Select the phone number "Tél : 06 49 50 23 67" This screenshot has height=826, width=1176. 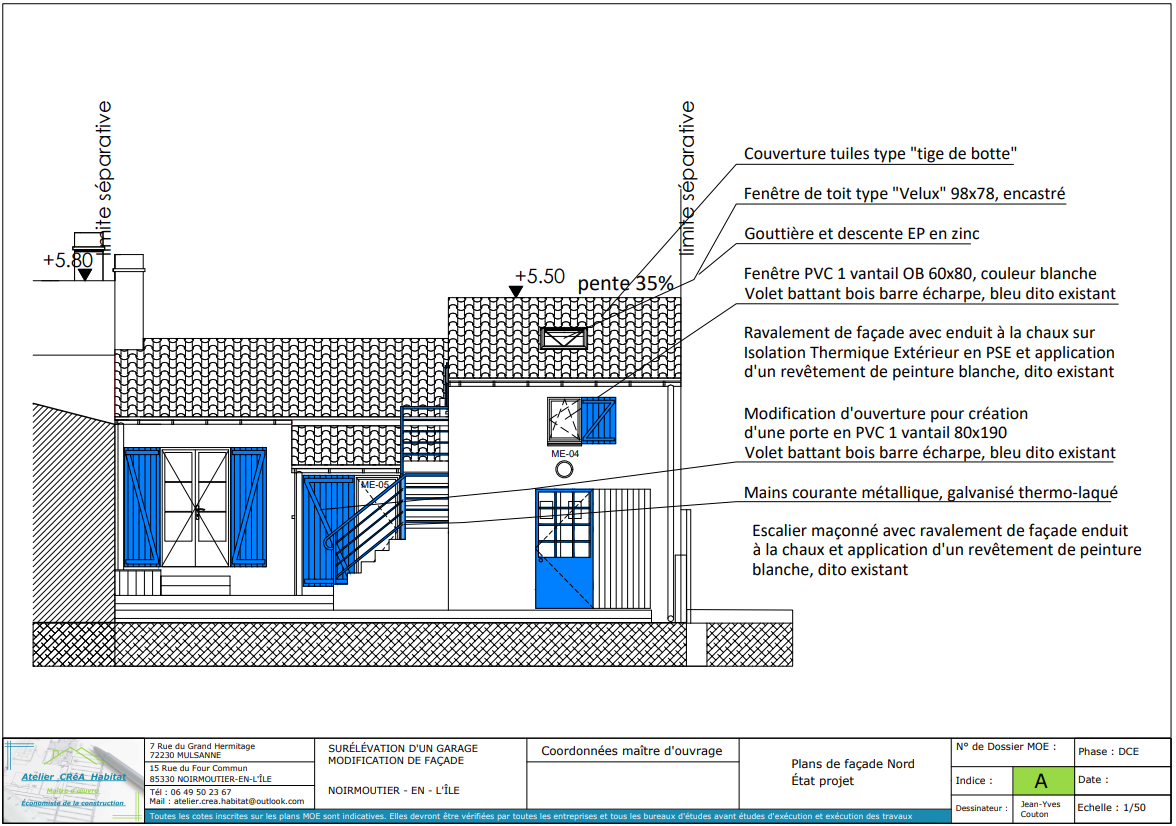point(190,791)
